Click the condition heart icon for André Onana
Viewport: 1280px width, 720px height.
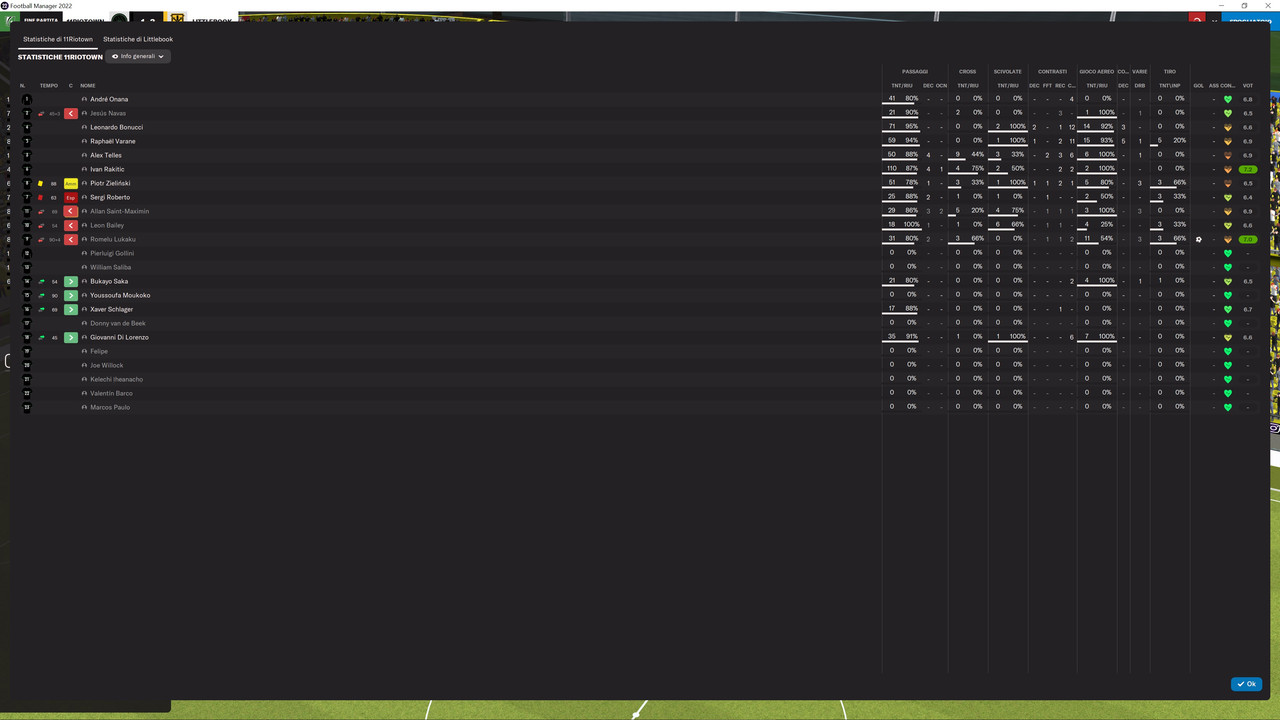[1228, 100]
